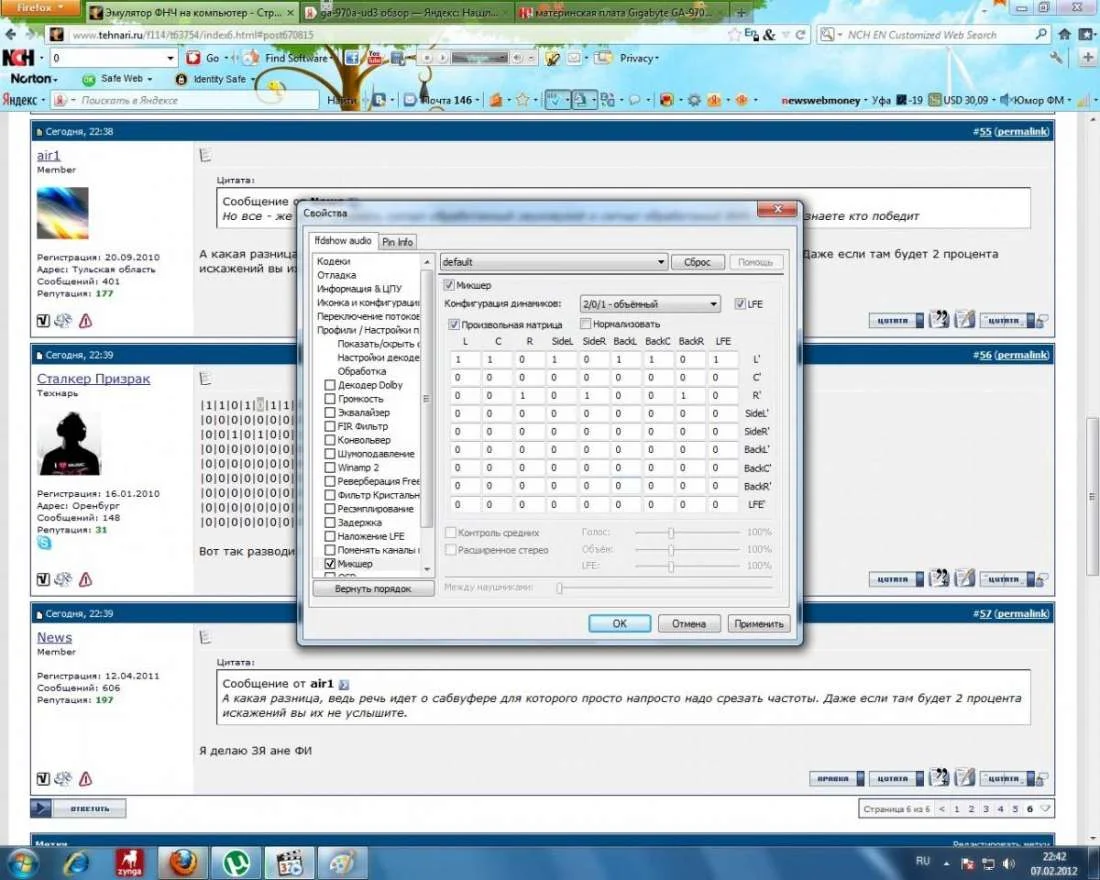Click the YouTube icon in NCH toolbar
Image resolution: width=1100 pixels, height=880 pixels.
375,58
